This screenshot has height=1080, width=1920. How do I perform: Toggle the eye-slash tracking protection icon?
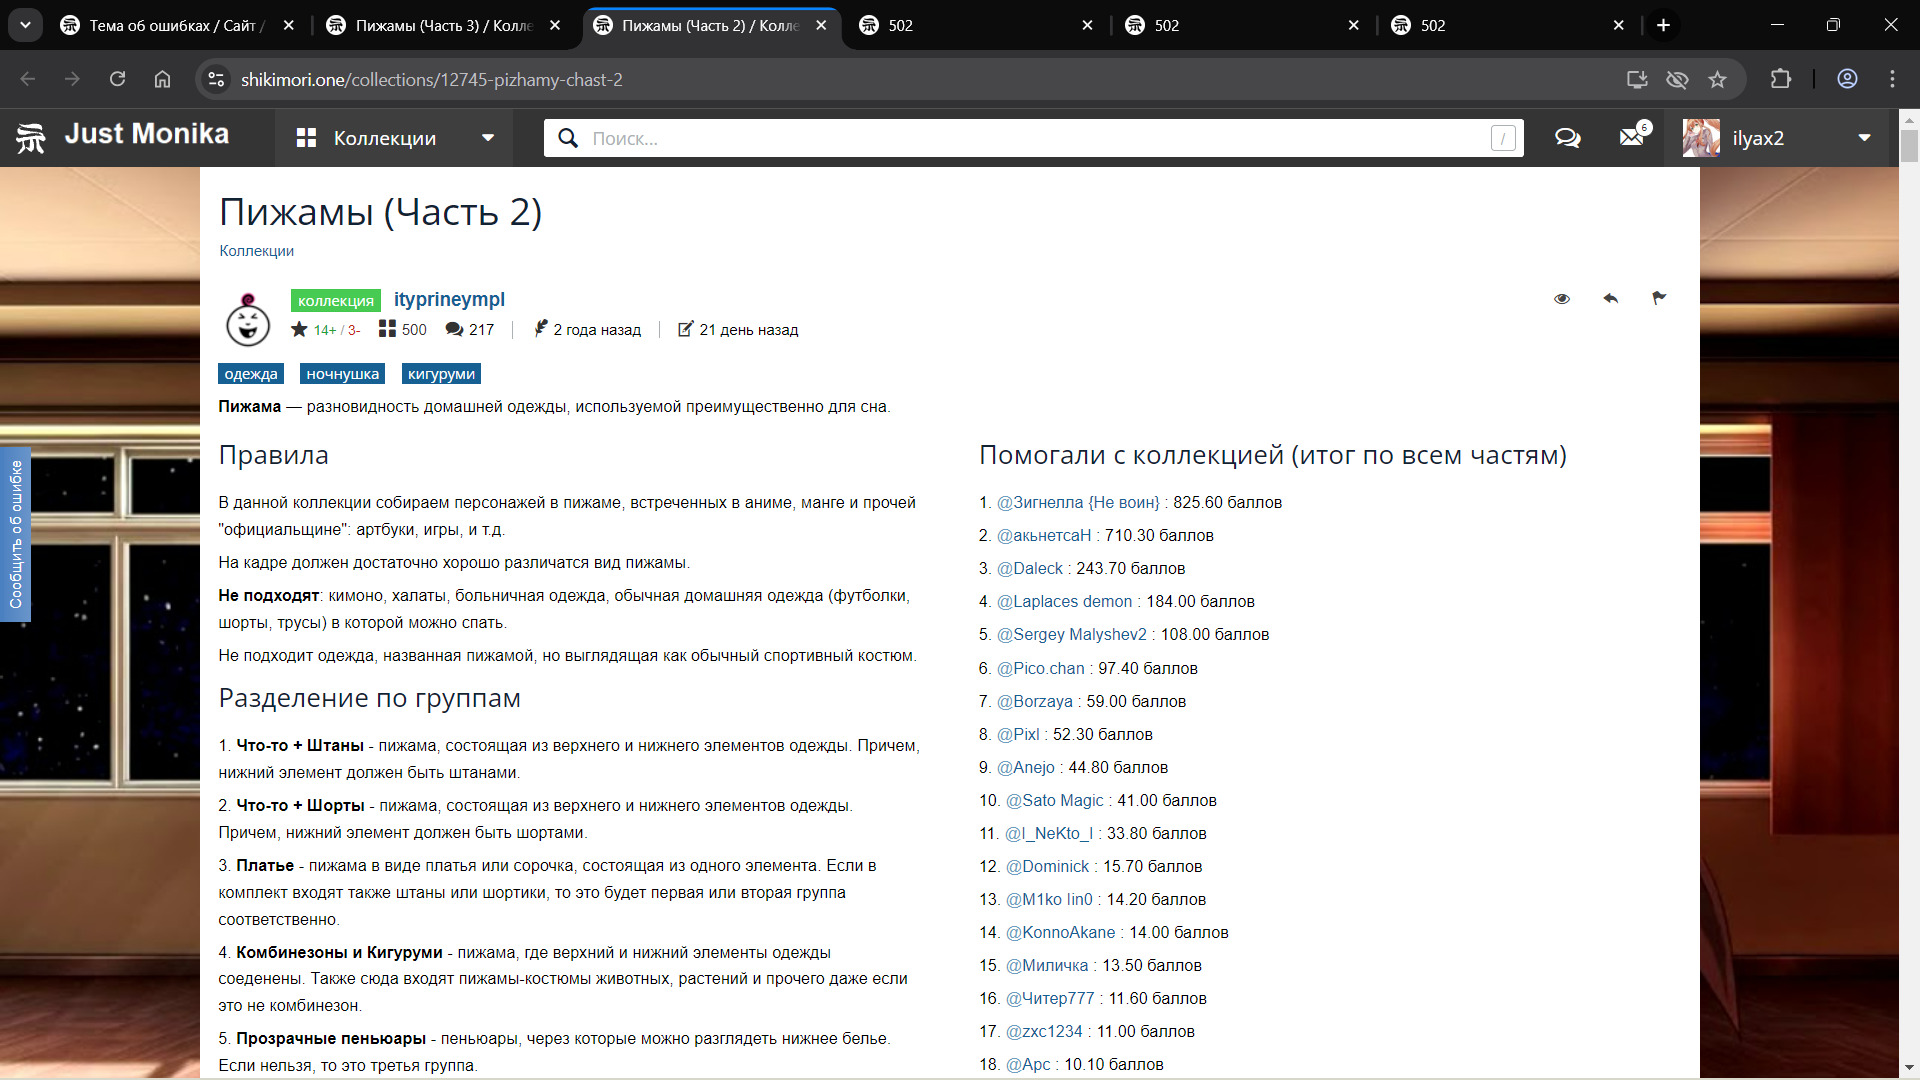(x=1677, y=80)
